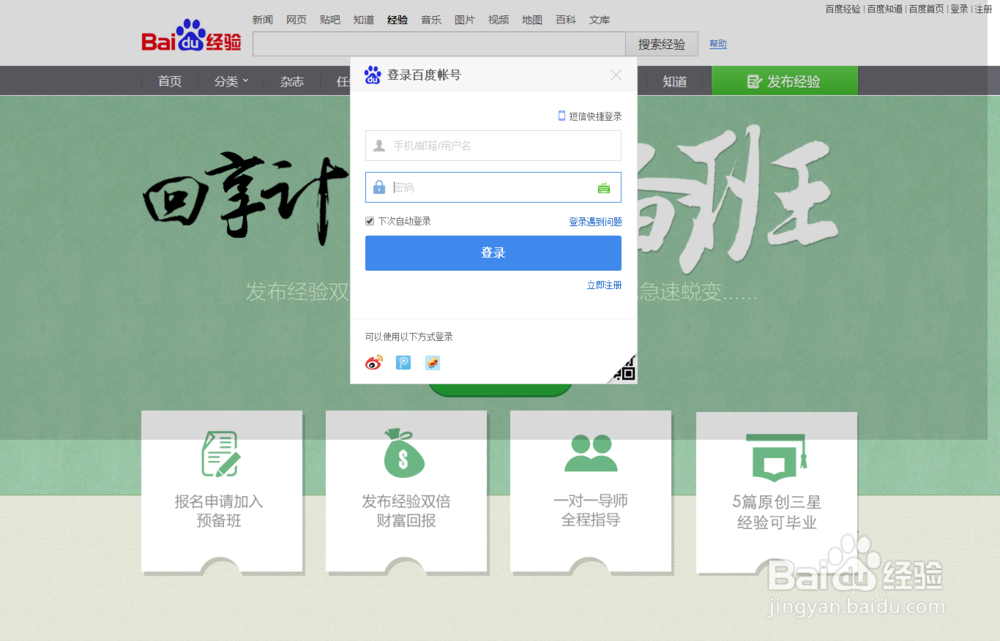The image size is (1000, 641).
Task: Log in with the Sina Weibo icon
Action: point(374,363)
